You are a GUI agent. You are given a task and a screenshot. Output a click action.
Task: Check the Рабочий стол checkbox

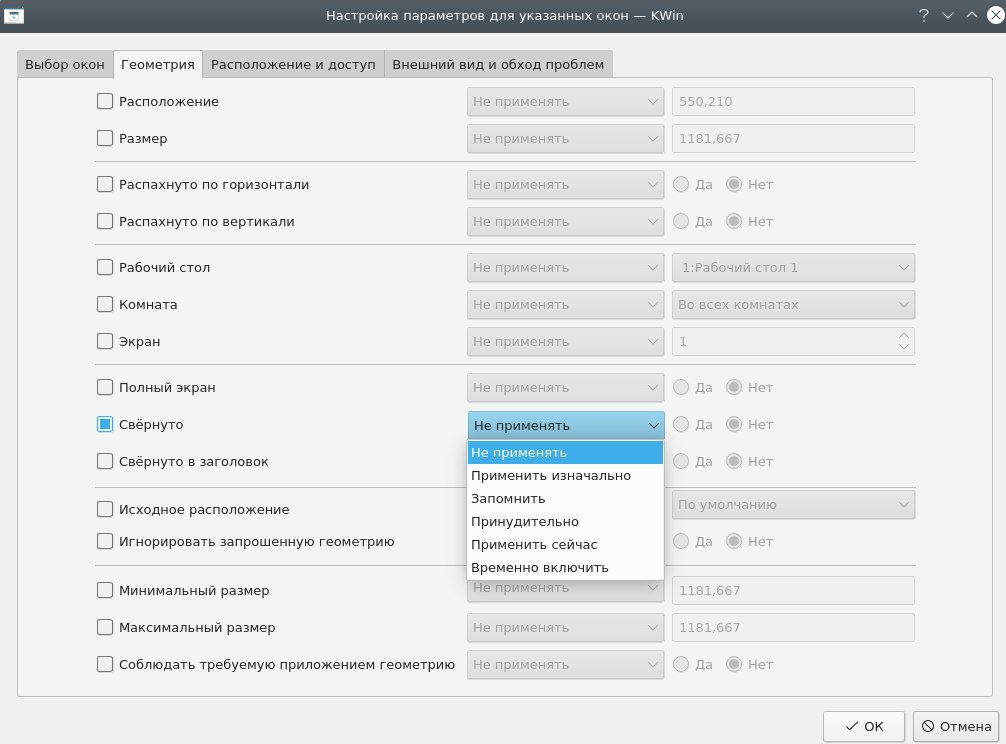pyautogui.click(x=105, y=267)
